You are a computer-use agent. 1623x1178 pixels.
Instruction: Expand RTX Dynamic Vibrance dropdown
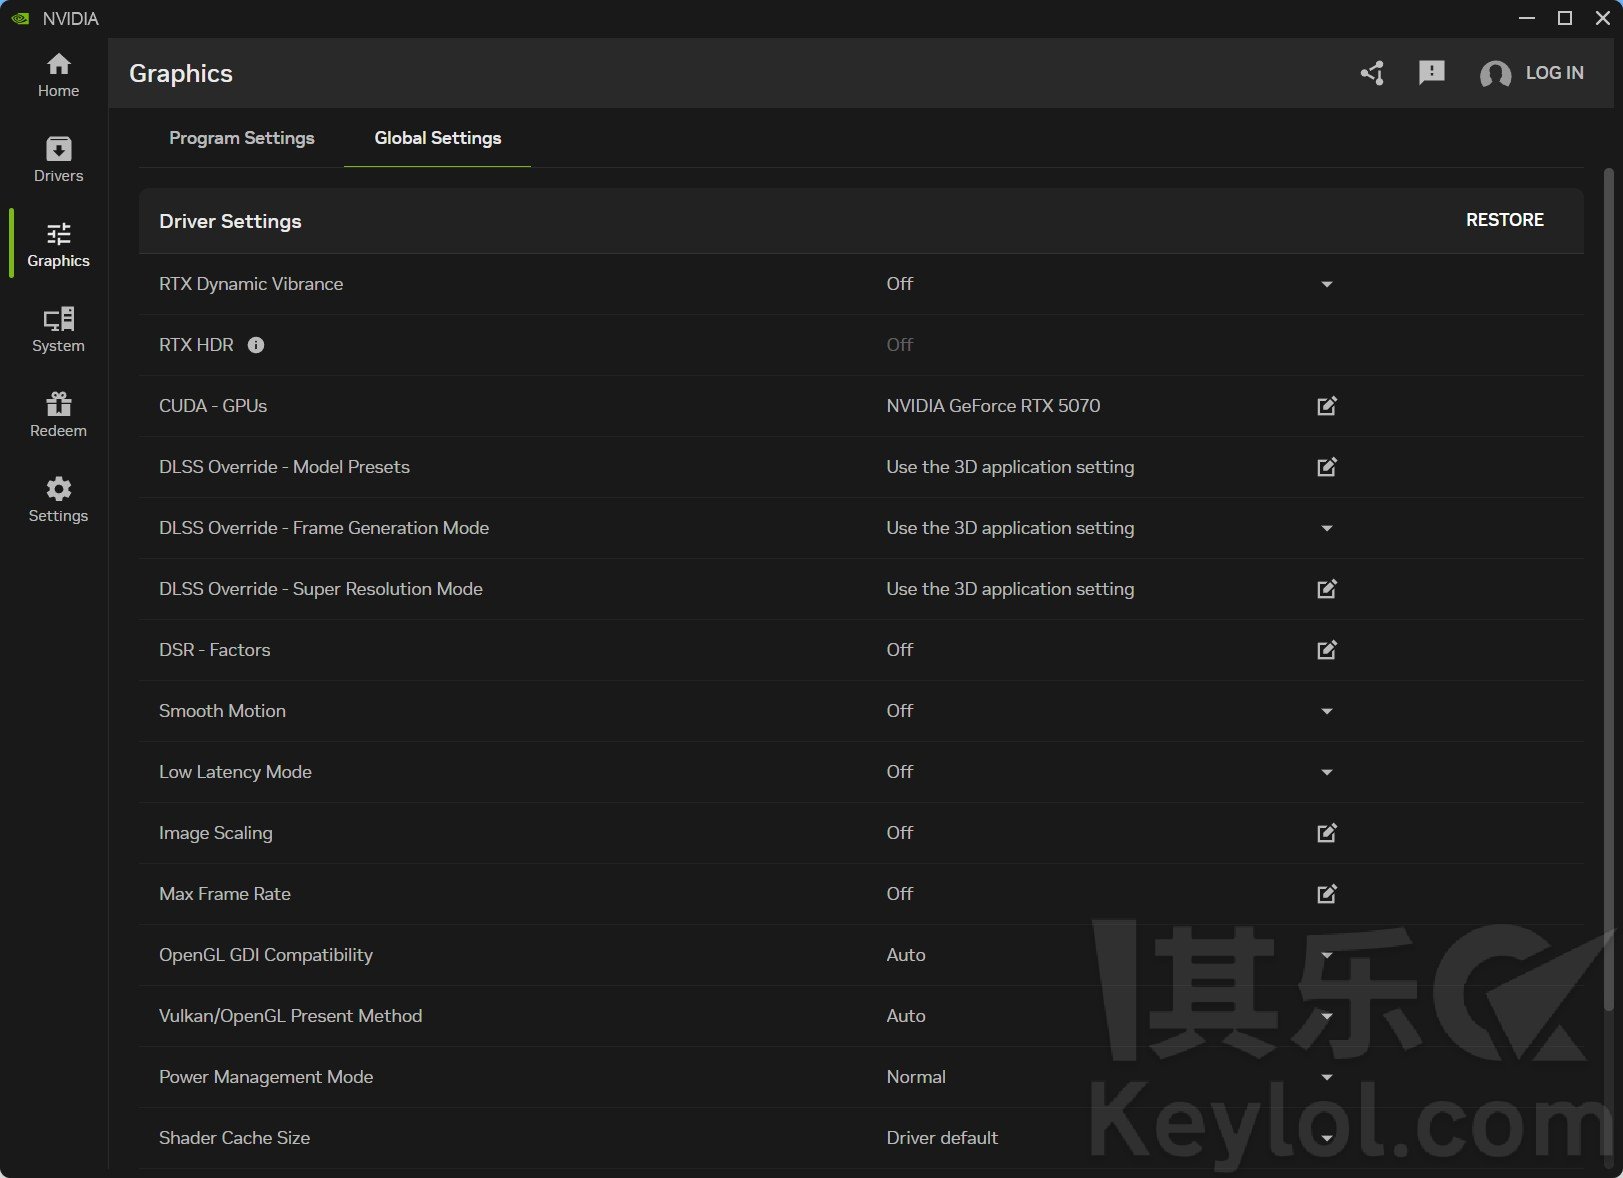click(x=1327, y=284)
